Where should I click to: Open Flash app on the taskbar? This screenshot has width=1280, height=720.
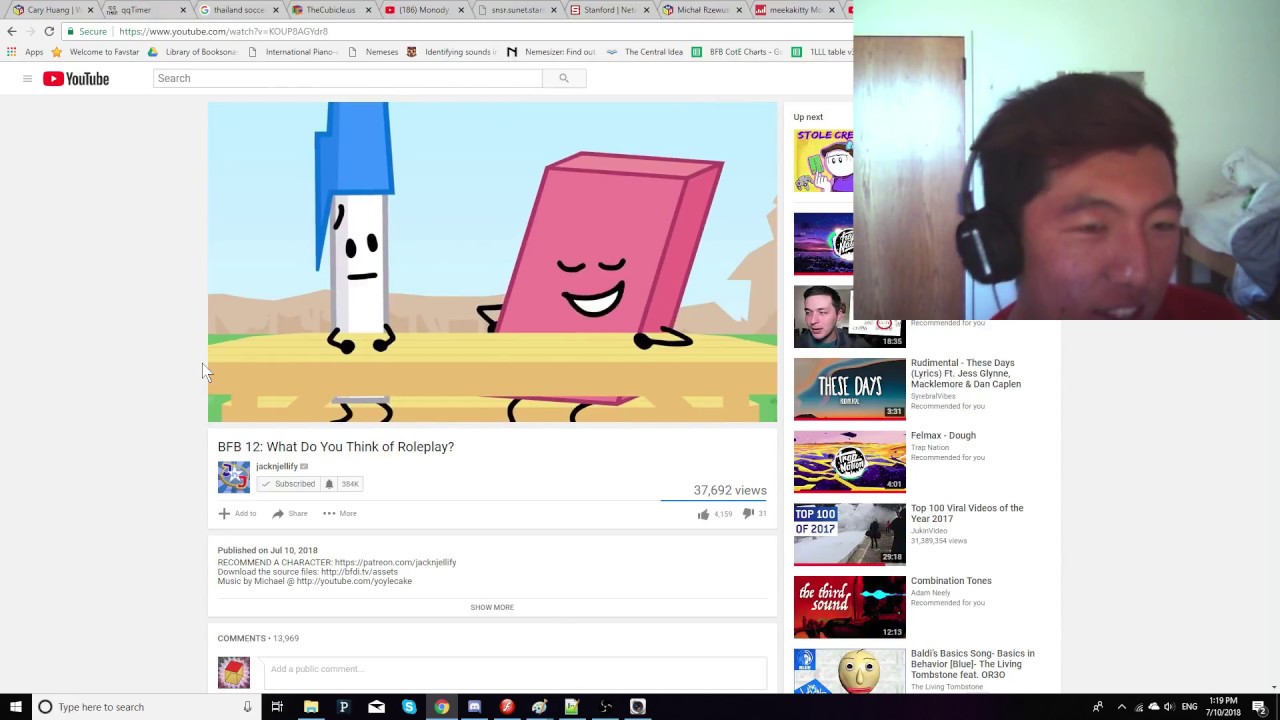point(507,707)
